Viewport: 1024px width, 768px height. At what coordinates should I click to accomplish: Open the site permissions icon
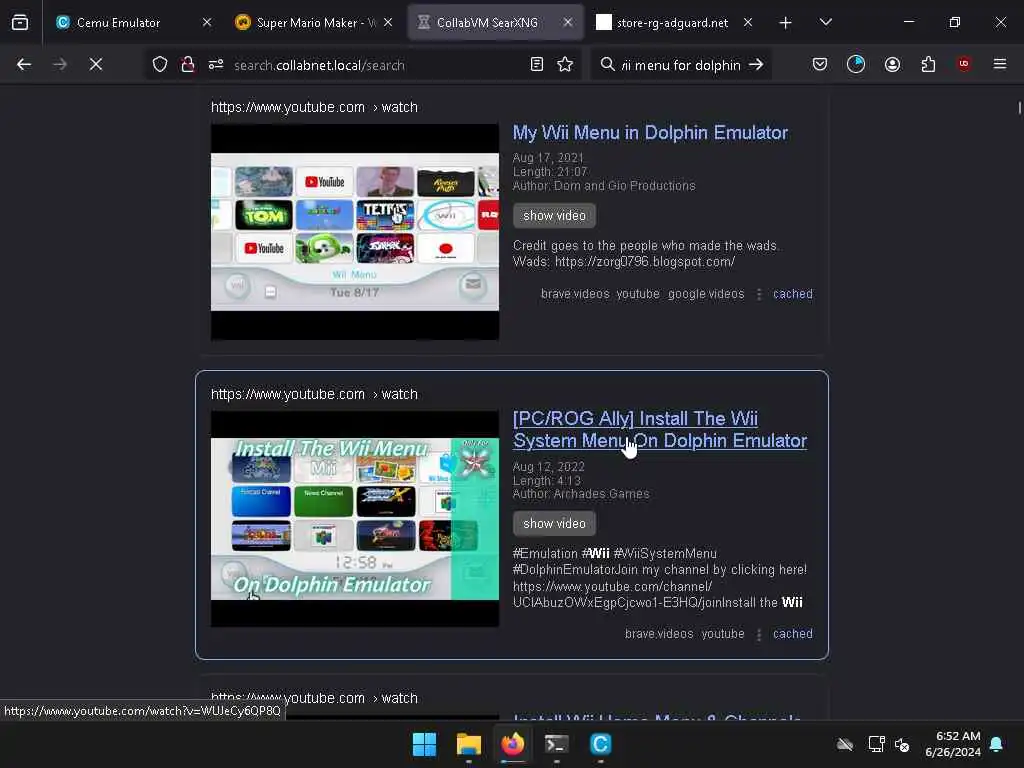216,64
